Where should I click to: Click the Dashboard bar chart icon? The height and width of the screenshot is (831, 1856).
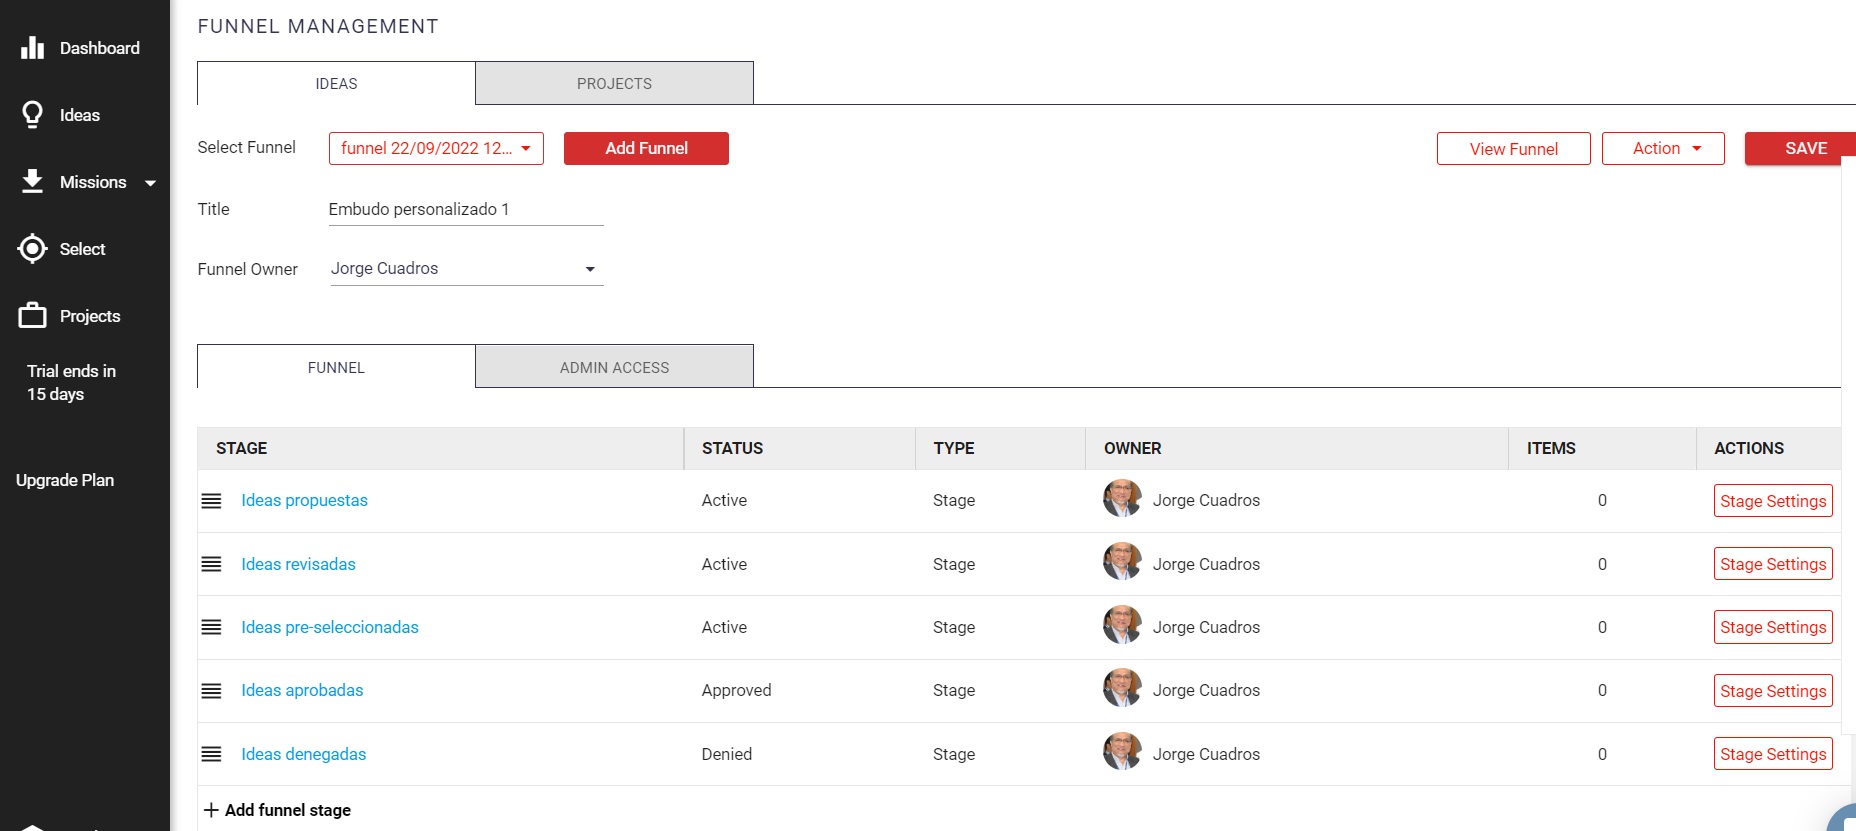coord(32,48)
